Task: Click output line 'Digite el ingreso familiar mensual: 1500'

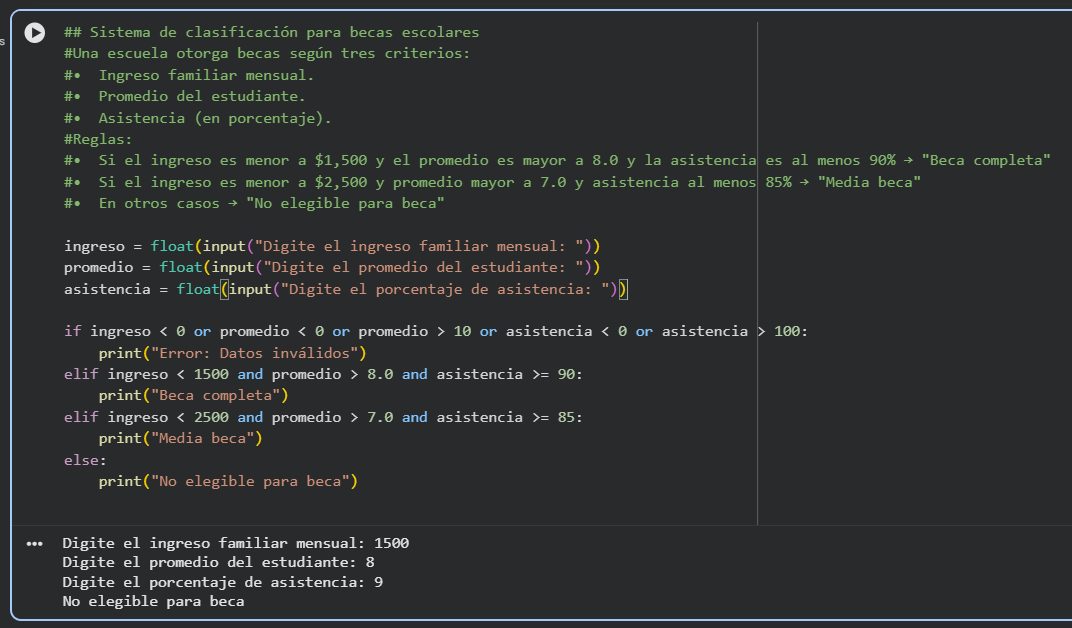Action: 235,543
